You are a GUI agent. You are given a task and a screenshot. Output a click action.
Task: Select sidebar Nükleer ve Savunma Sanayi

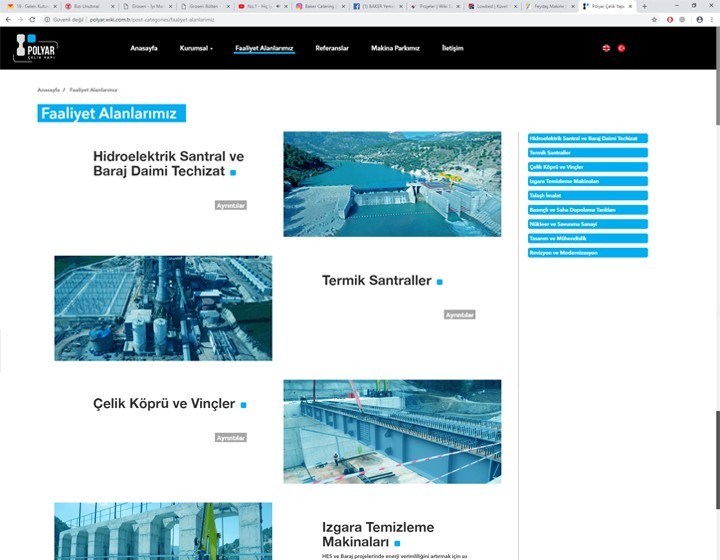(x=588, y=224)
